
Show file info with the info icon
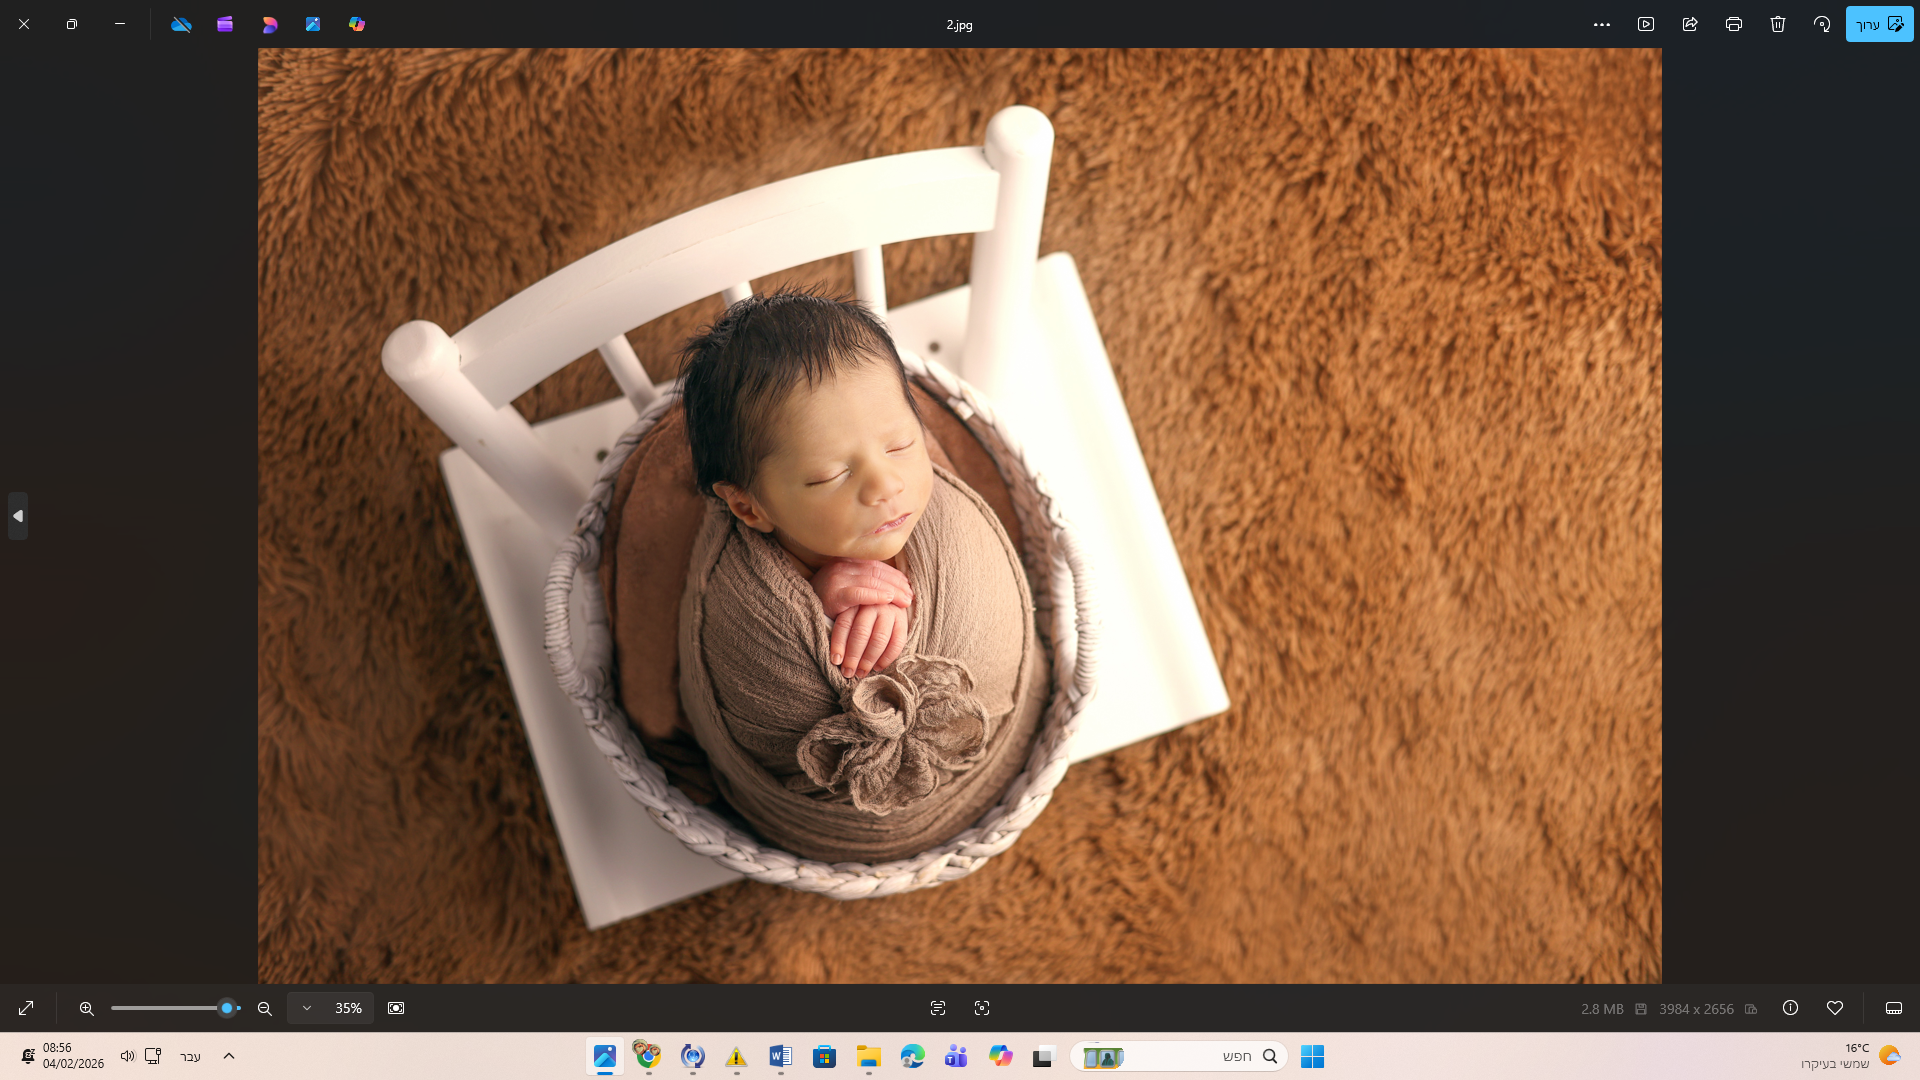[x=1791, y=1008]
